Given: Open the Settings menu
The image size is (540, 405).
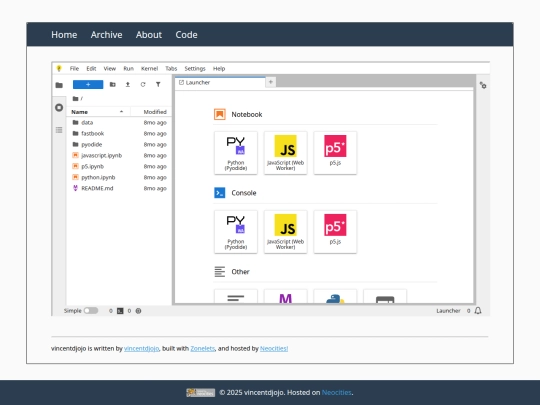Looking at the screenshot, I should (x=195, y=69).
